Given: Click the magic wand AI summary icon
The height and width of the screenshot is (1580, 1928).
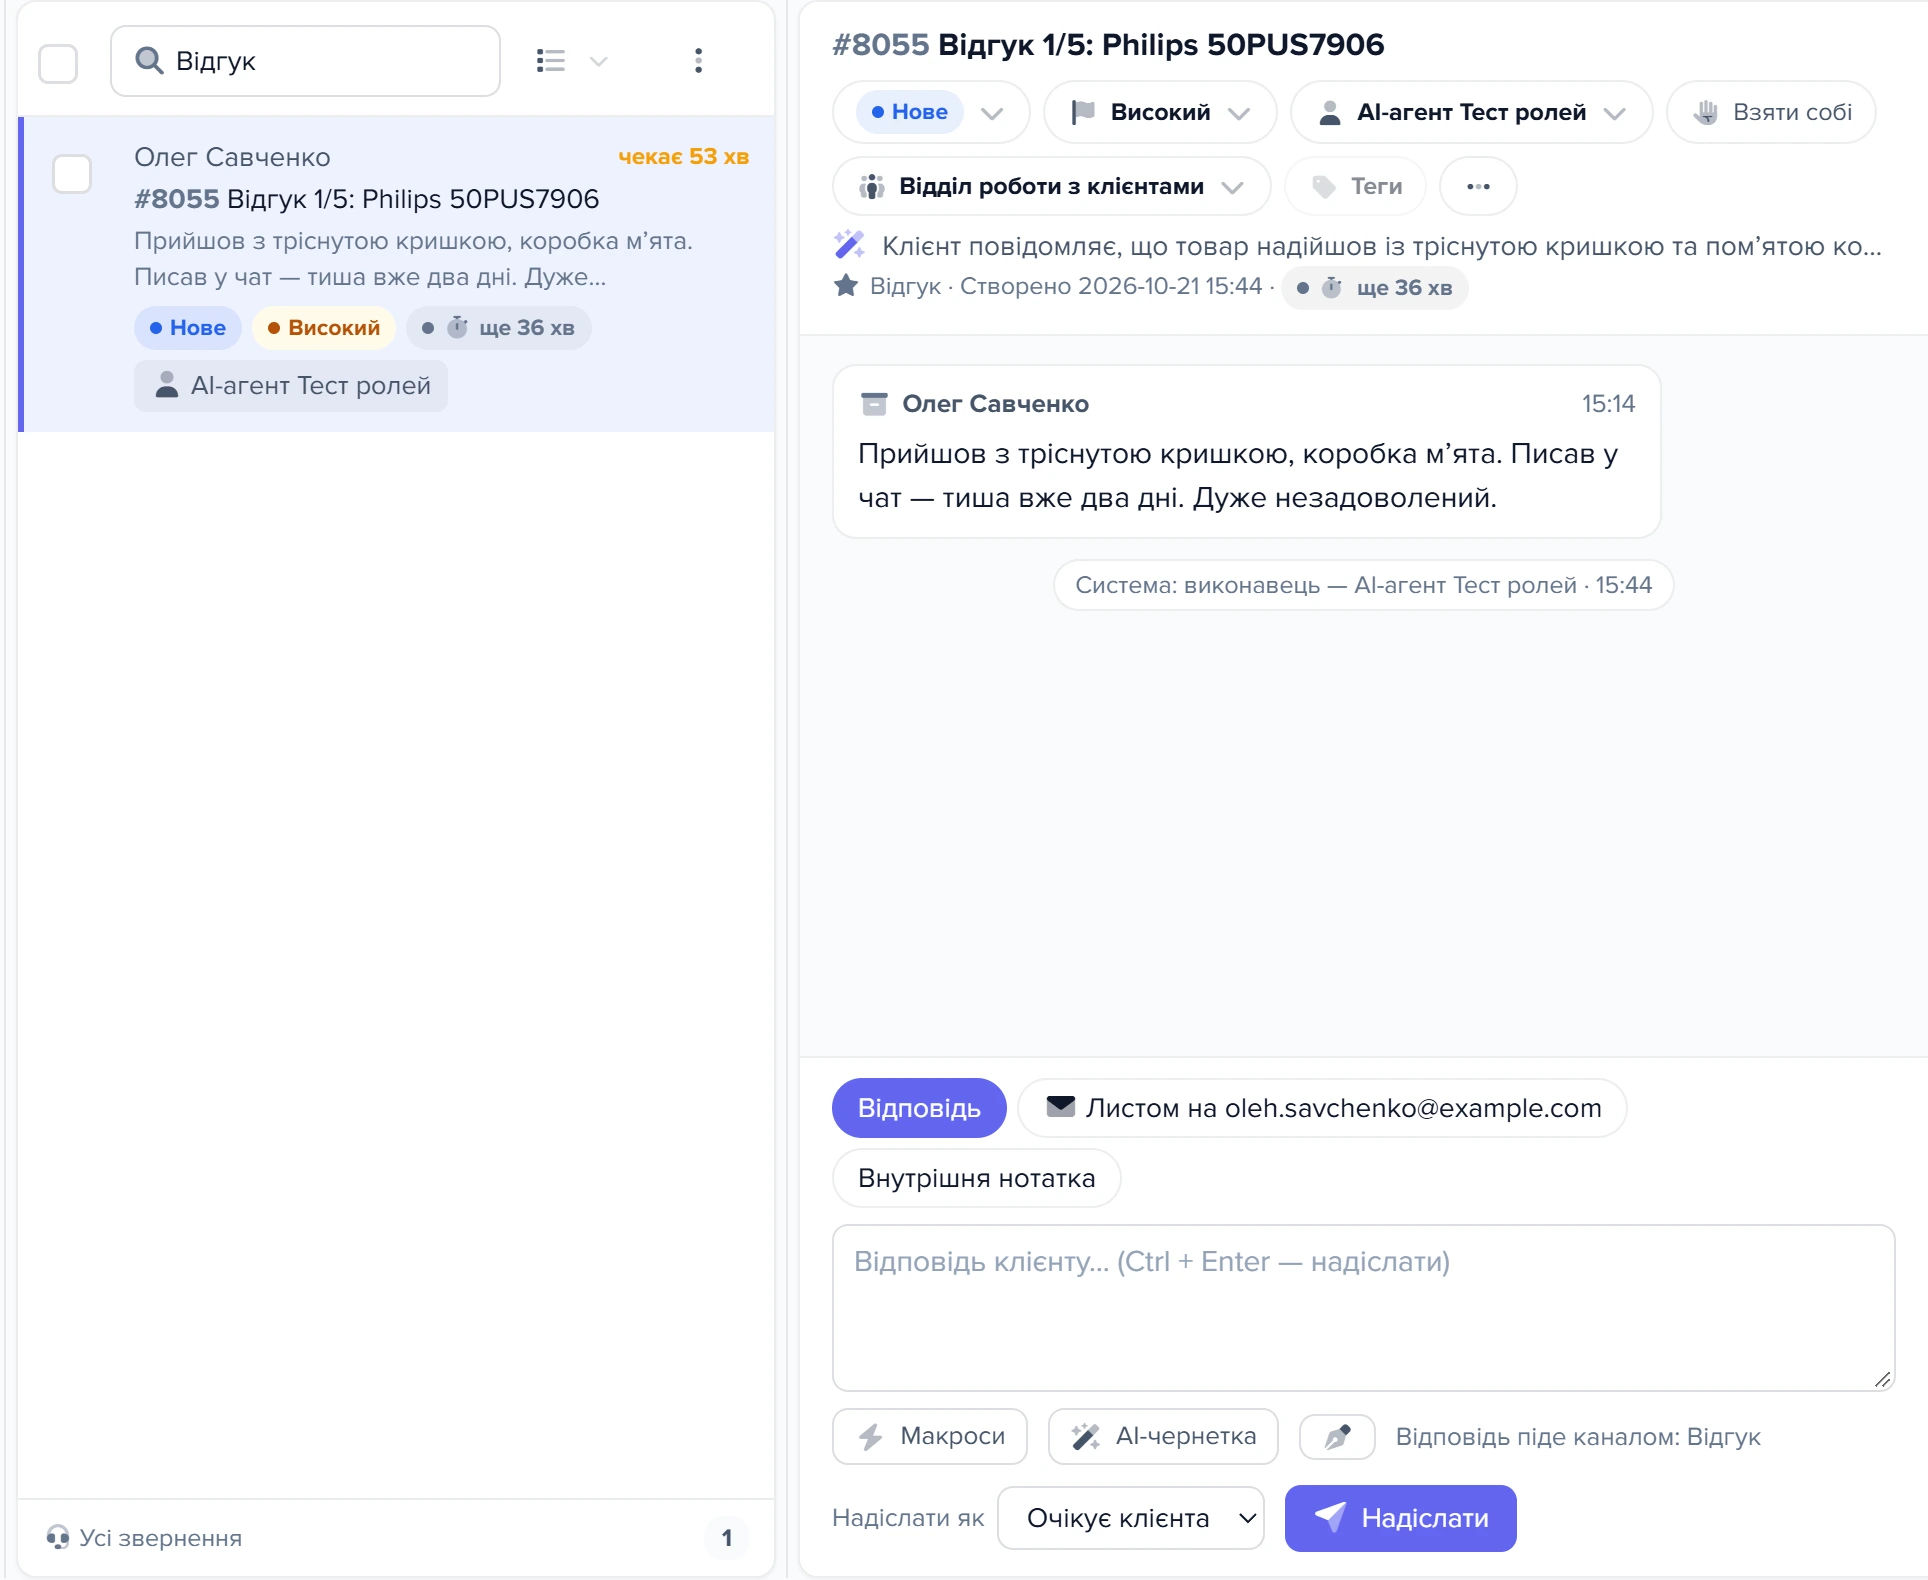Looking at the screenshot, I should point(849,245).
